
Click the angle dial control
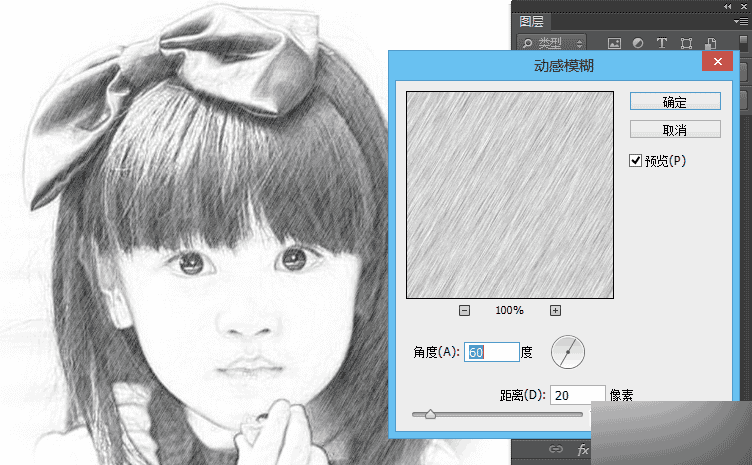(568, 352)
